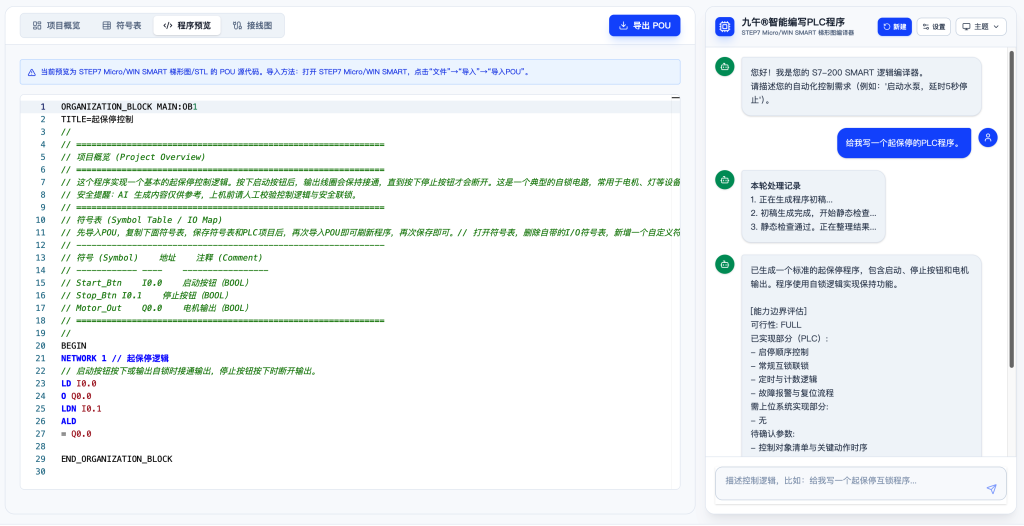Click the send arrow icon in chat input
Viewport: 1024px width, 526px height.
tap(991, 488)
